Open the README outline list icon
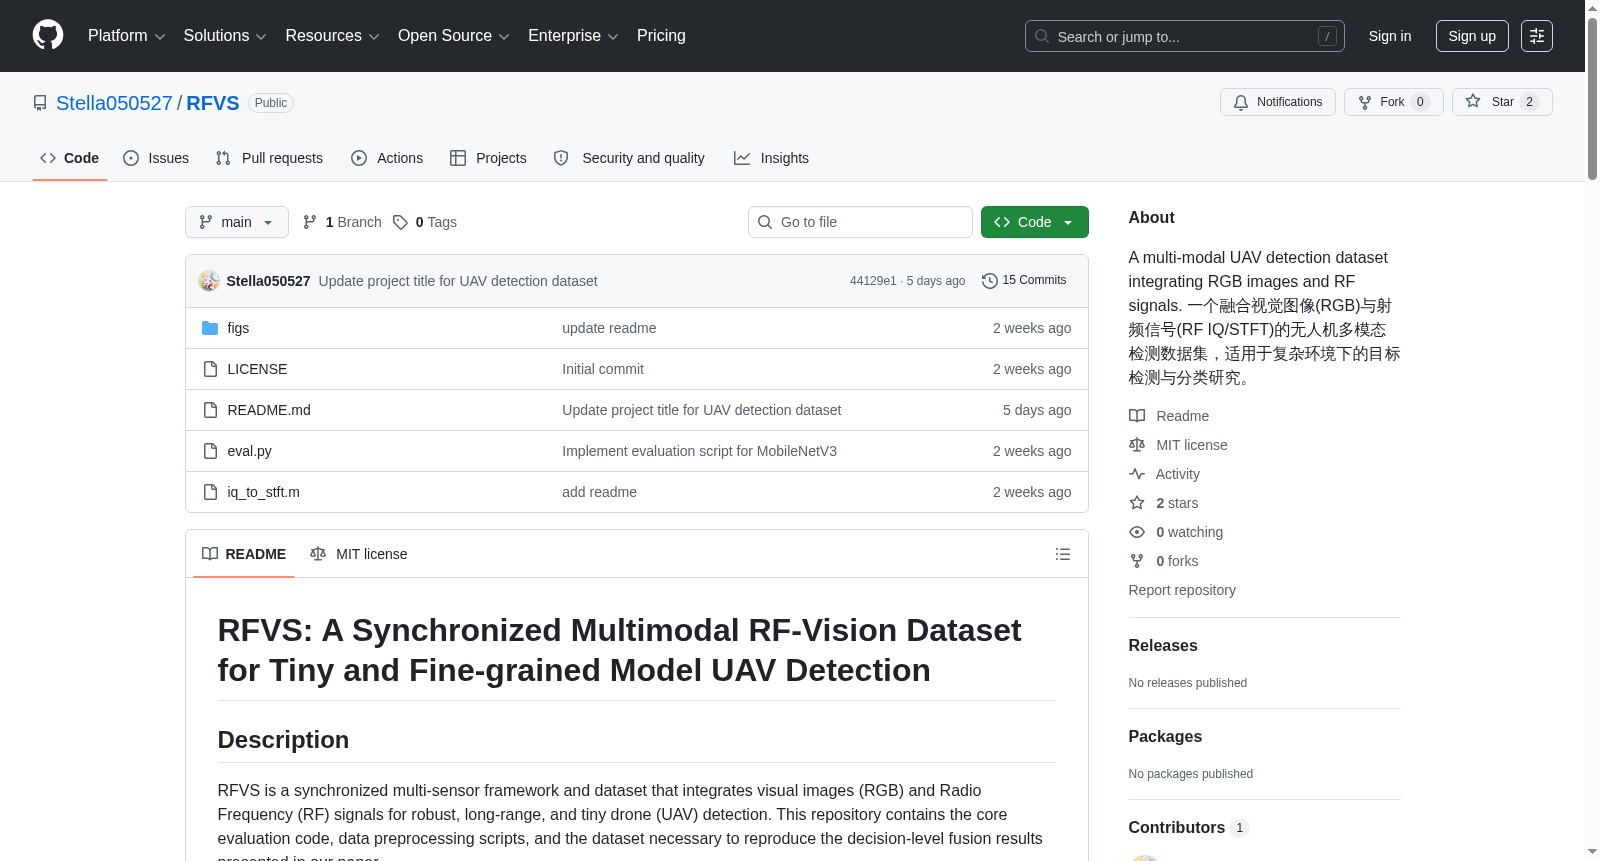 (x=1063, y=554)
